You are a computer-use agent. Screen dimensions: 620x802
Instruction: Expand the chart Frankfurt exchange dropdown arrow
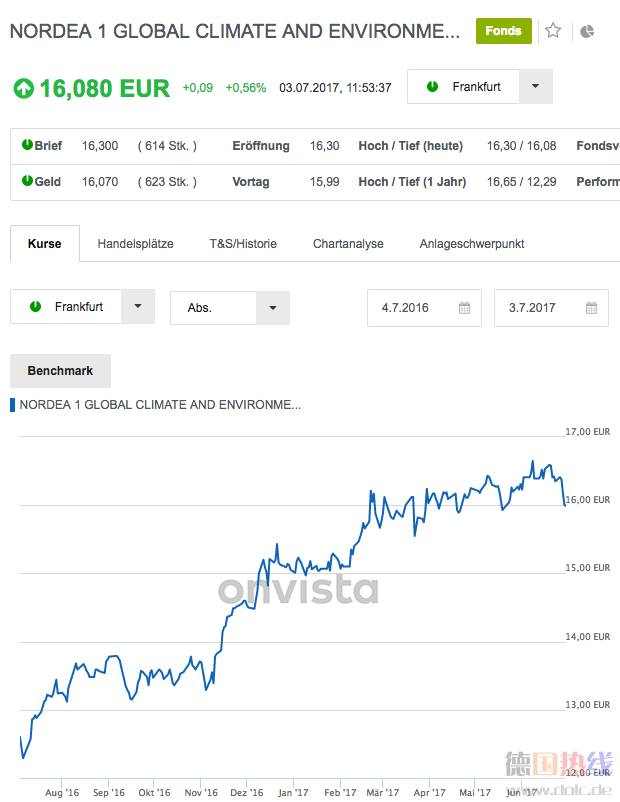click(x=138, y=306)
